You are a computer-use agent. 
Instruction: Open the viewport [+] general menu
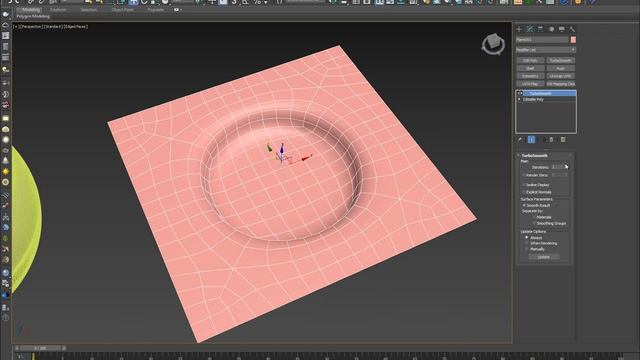click(x=16, y=27)
